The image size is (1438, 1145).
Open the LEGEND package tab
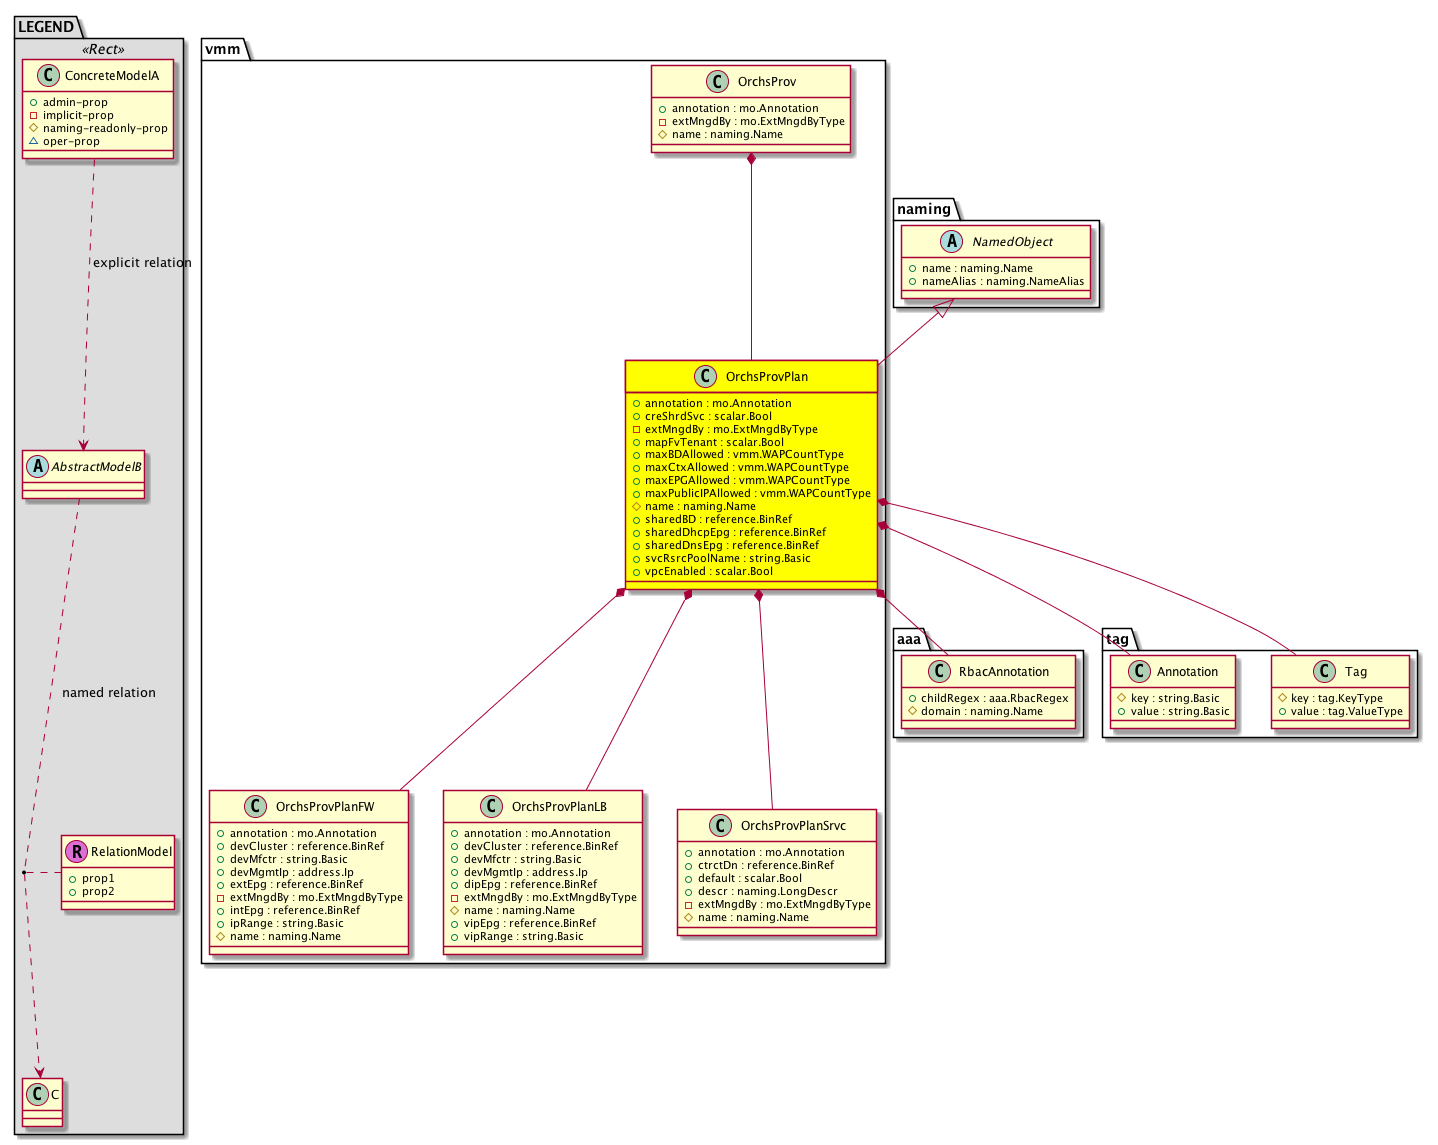pyautogui.click(x=46, y=27)
